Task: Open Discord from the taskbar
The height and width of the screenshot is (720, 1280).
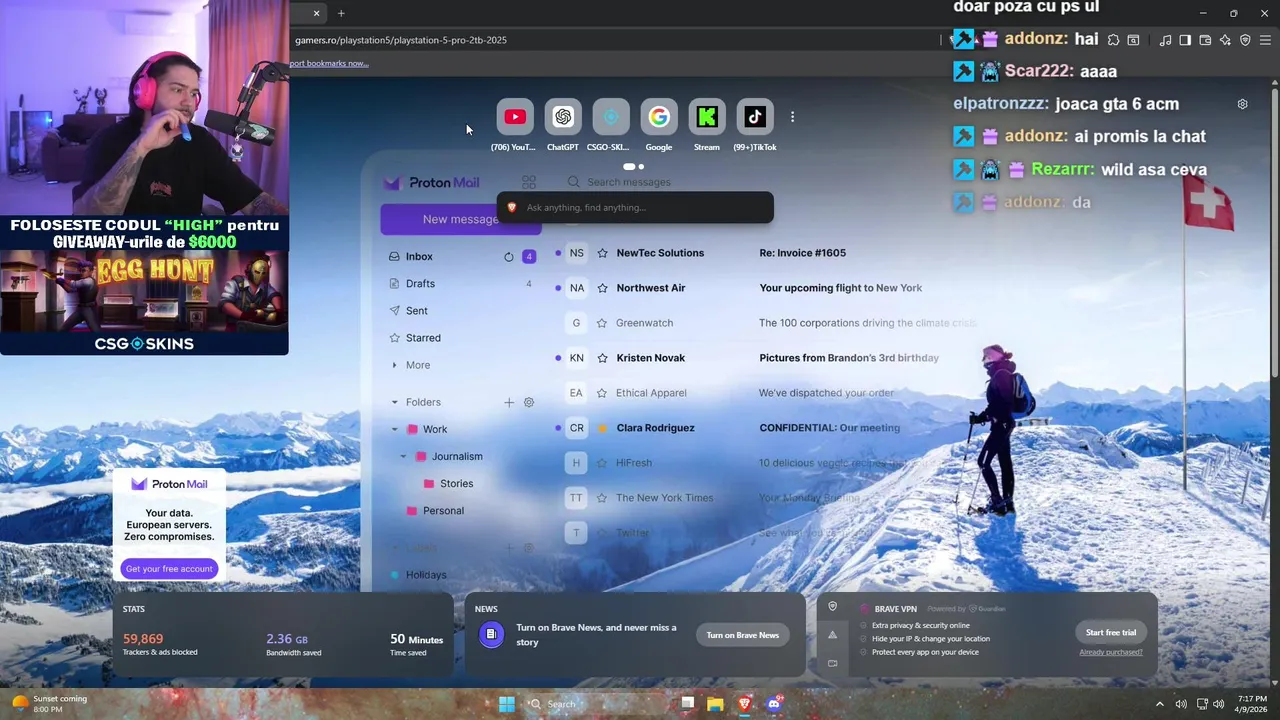Action: 773,704
